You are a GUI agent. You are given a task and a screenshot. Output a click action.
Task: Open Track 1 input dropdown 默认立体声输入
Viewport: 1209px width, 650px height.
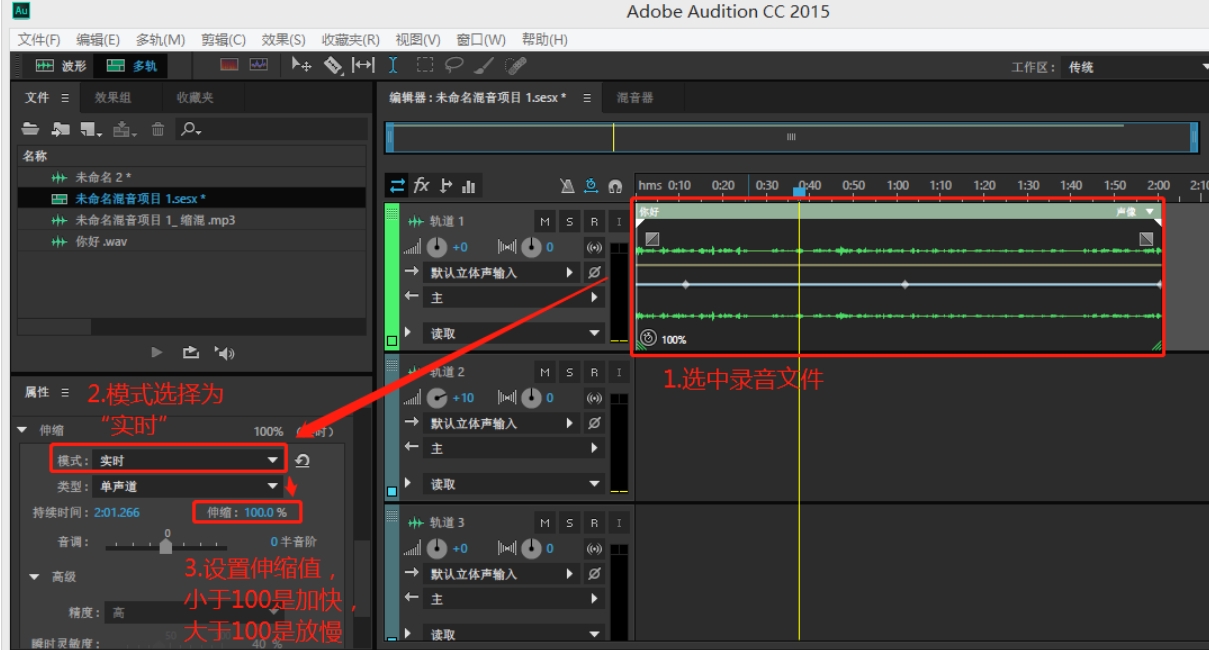502,272
